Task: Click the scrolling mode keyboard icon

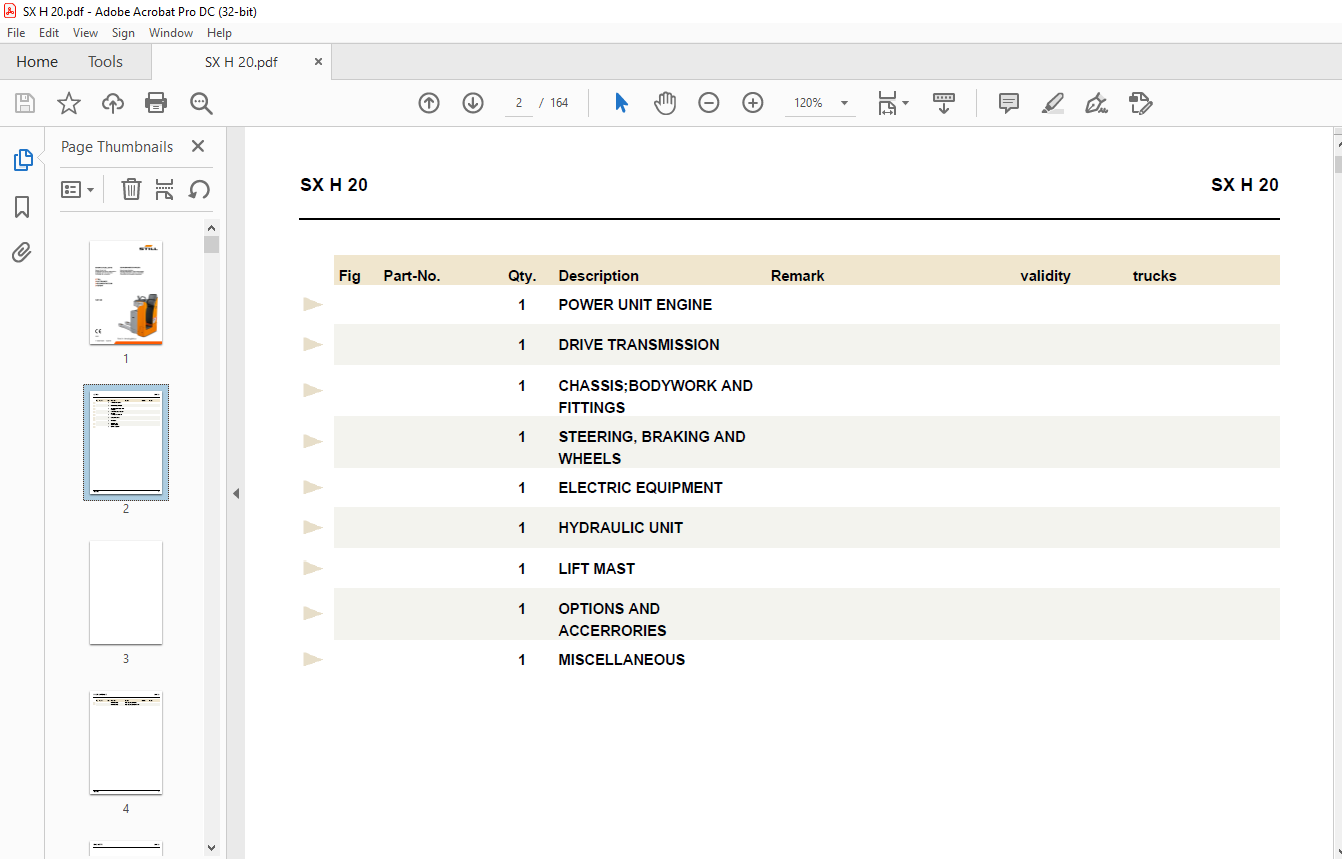Action: click(x=944, y=103)
